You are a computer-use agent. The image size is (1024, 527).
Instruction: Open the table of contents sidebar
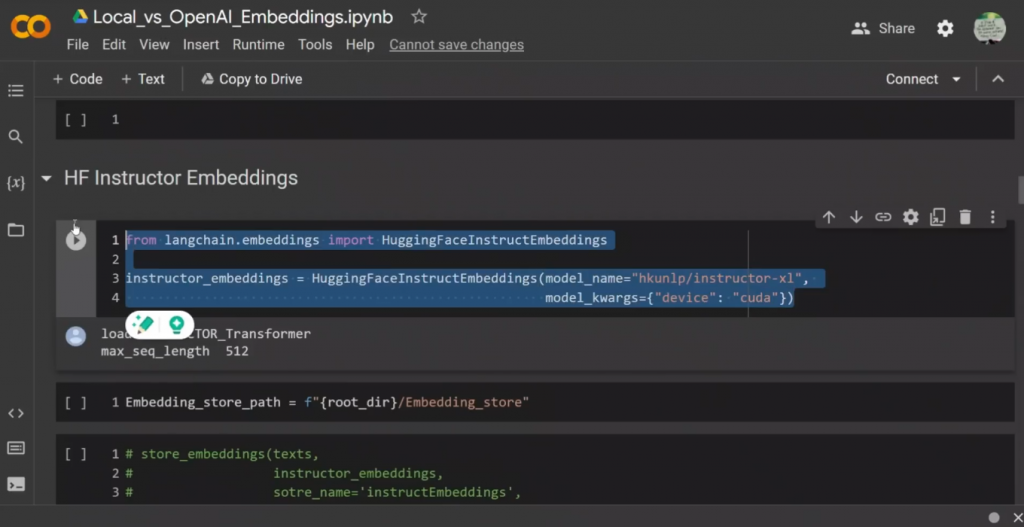coord(15,91)
